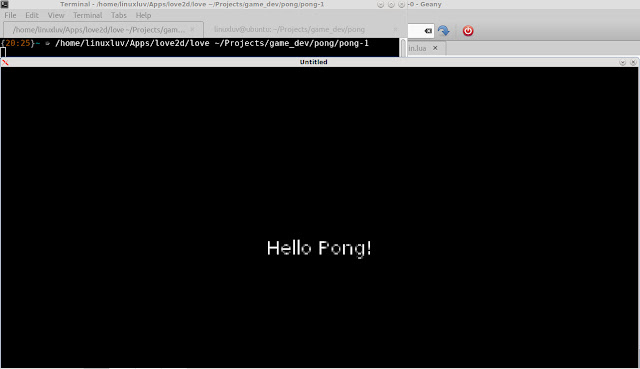Click the terminal window's vertical scrollbar
Viewport: 640px width, 369px height.
(403, 48)
